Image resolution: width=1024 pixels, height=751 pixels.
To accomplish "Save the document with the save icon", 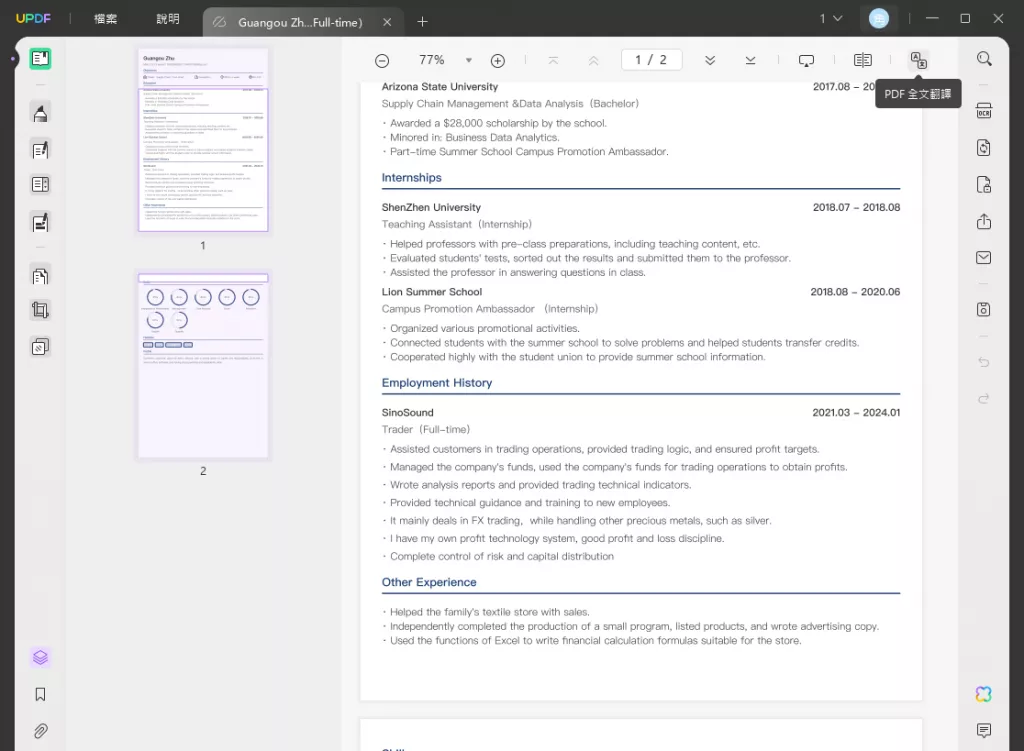I will tap(984, 310).
